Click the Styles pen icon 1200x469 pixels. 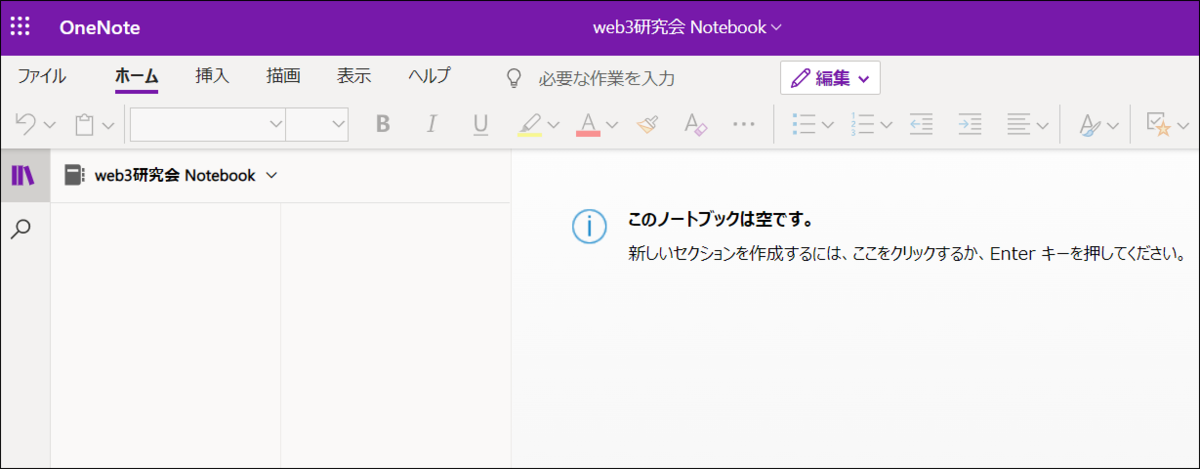1089,124
